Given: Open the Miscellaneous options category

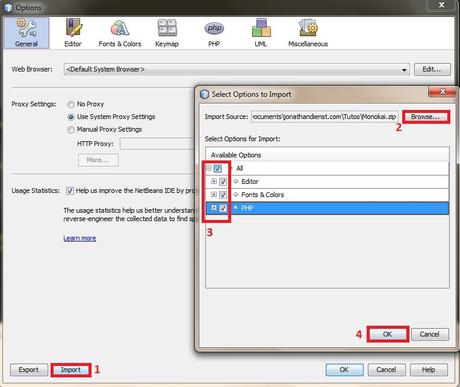Looking at the screenshot, I should tap(308, 33).
